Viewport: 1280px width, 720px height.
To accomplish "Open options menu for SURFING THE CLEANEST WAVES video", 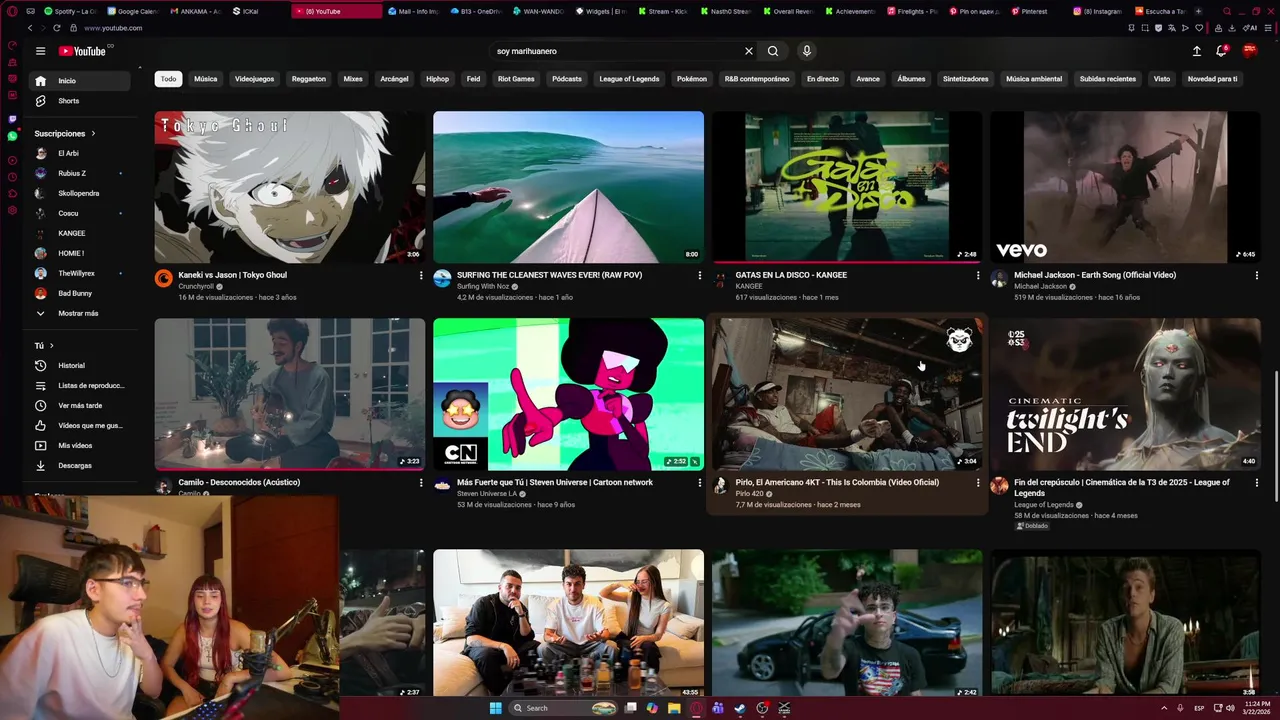I will (699, 275).
